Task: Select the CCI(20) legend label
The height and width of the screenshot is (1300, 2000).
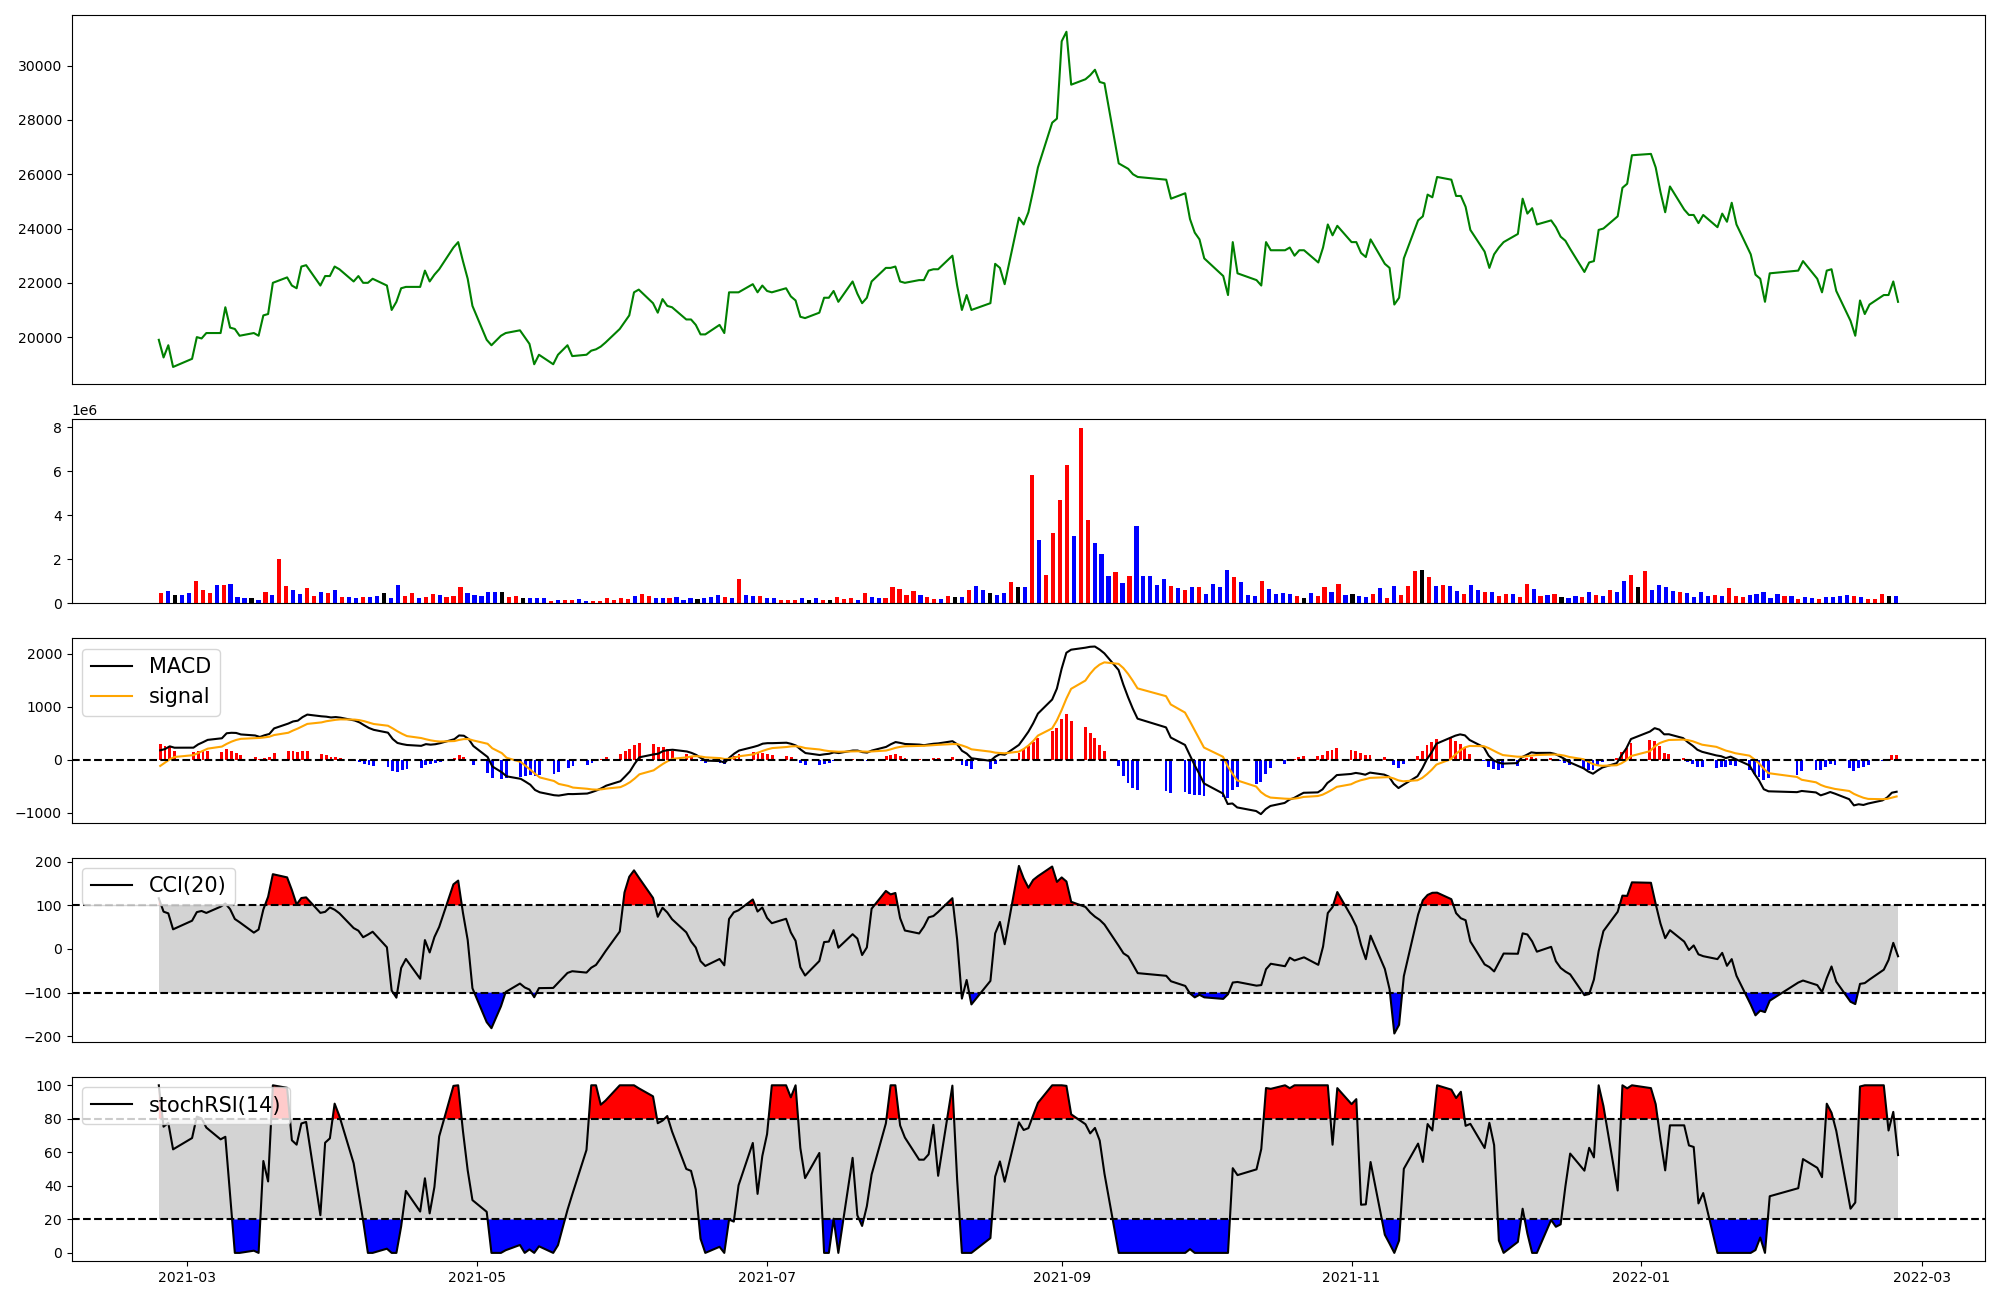Action: [x=187, y=885]
